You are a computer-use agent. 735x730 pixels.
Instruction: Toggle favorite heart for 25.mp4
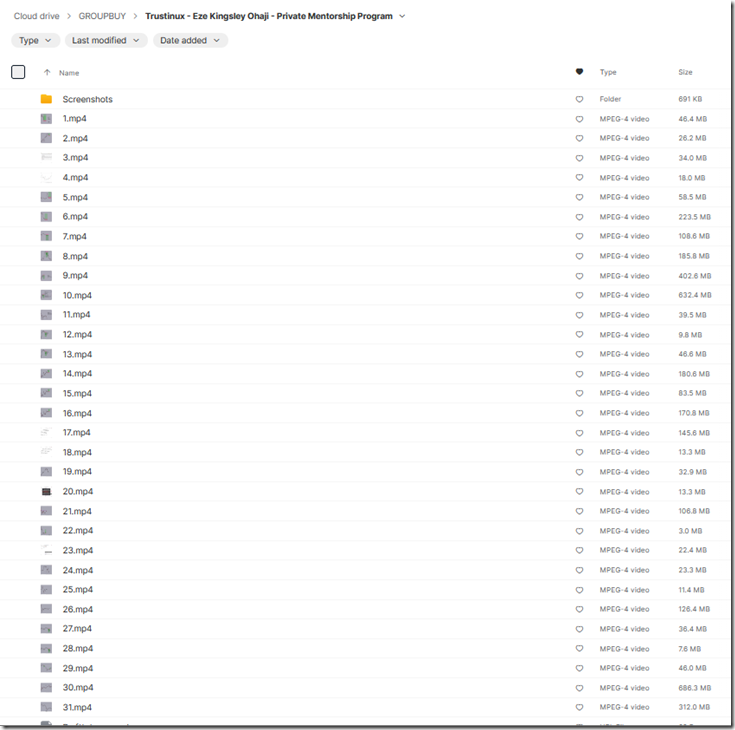[579, 590]
